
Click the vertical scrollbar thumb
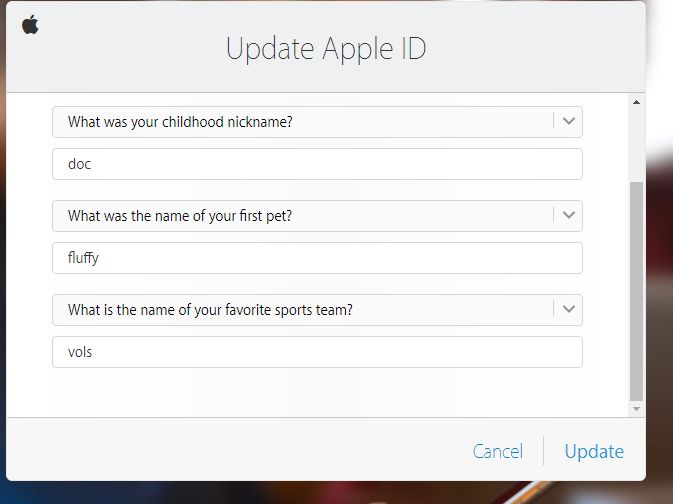[637, 291]
